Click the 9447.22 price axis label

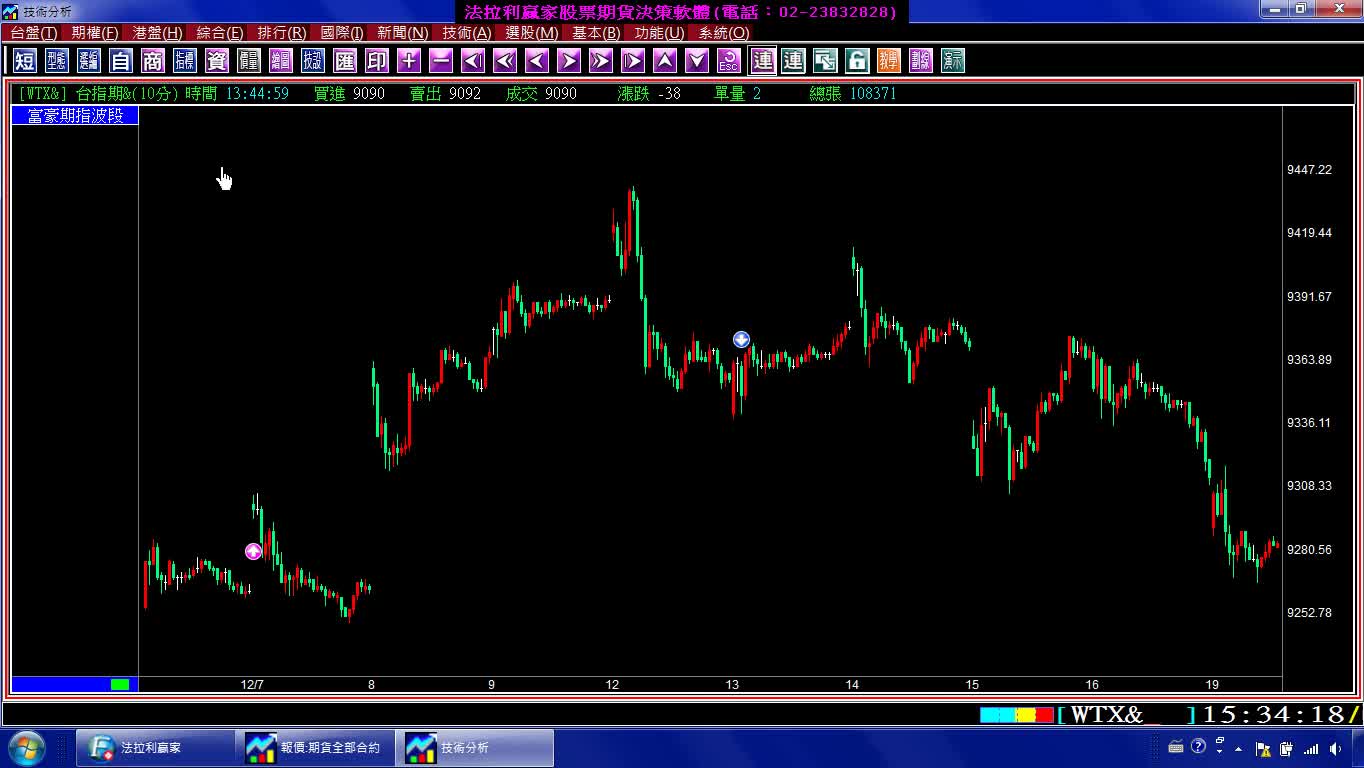point(1309,170)
